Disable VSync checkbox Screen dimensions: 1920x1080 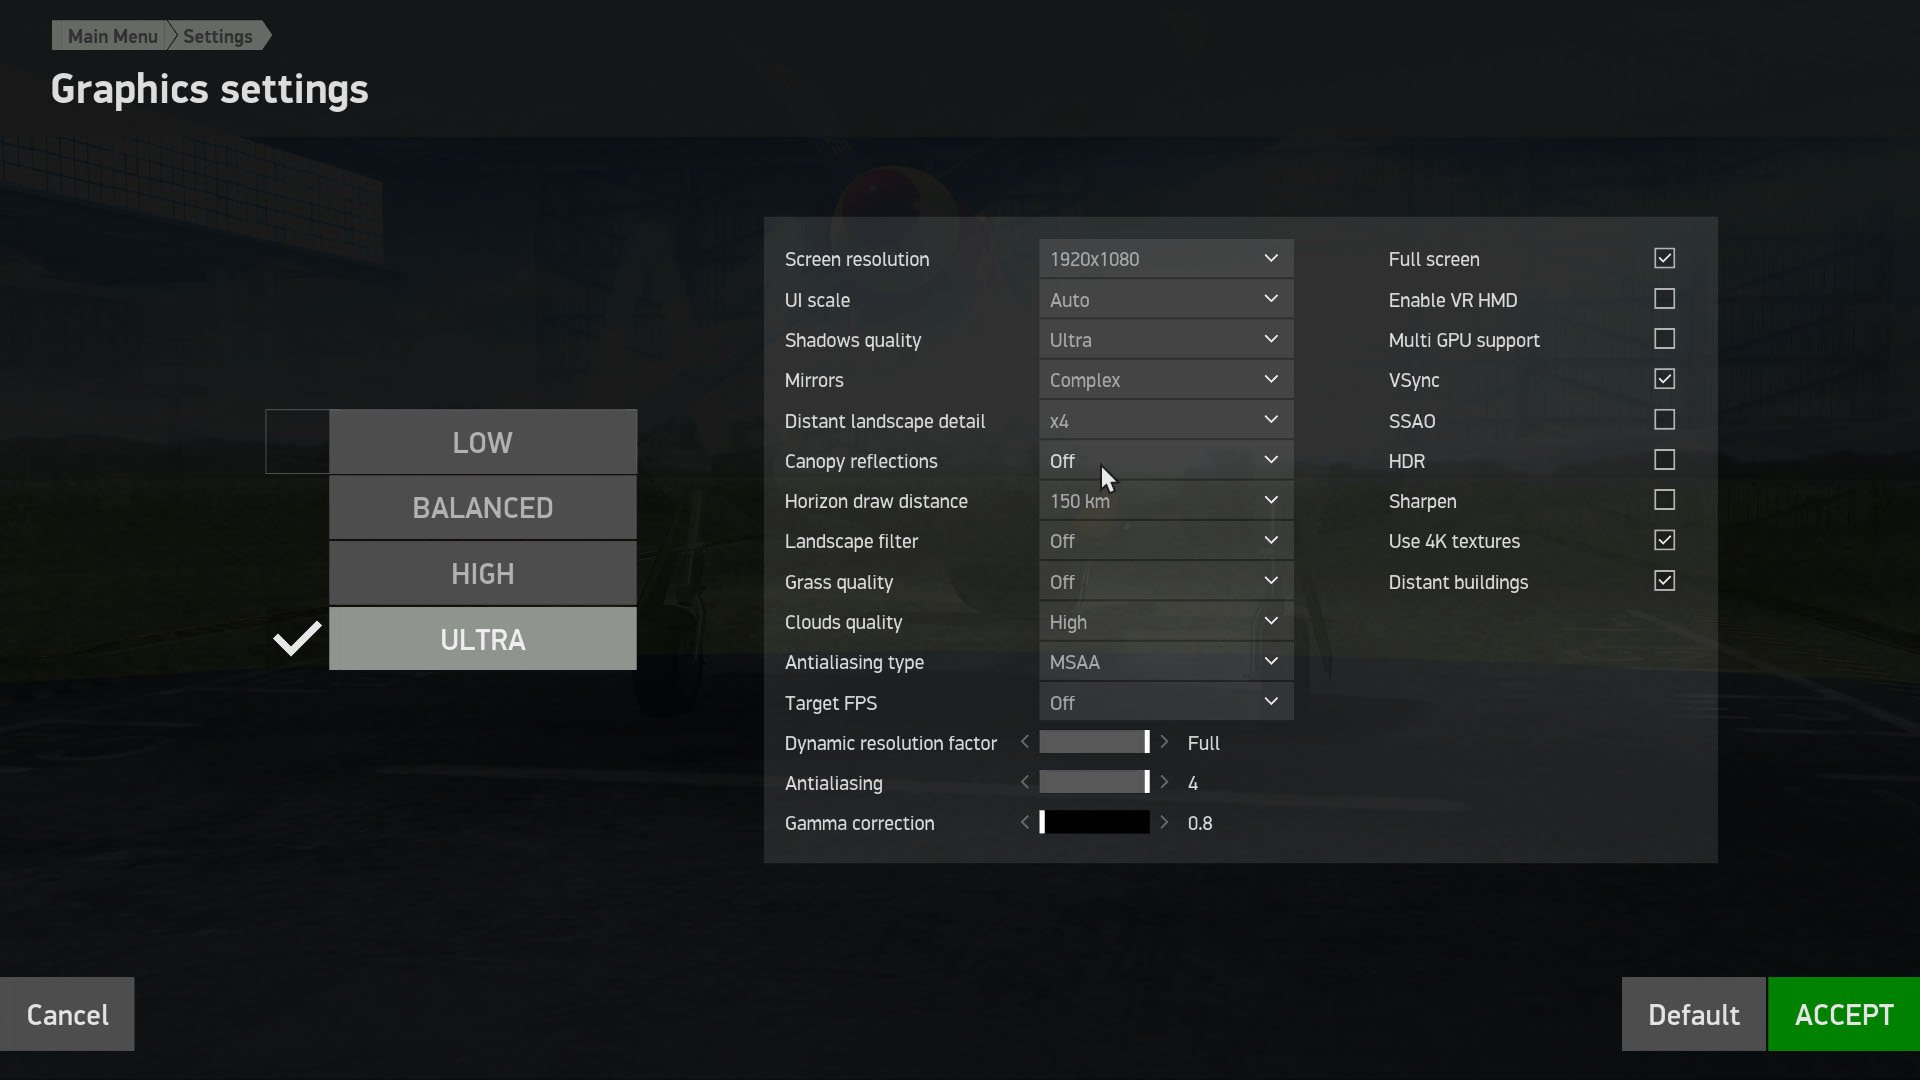(1664, 379)
